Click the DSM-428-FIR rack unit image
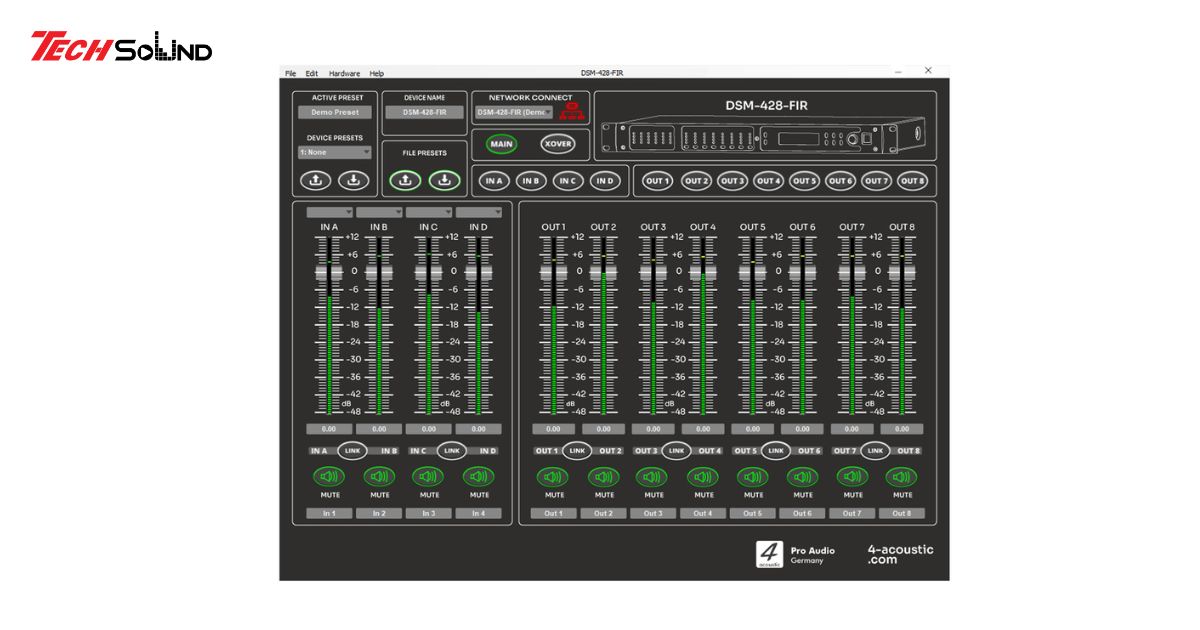Viewport: 1200px width, 630px height. pos(765,137)
